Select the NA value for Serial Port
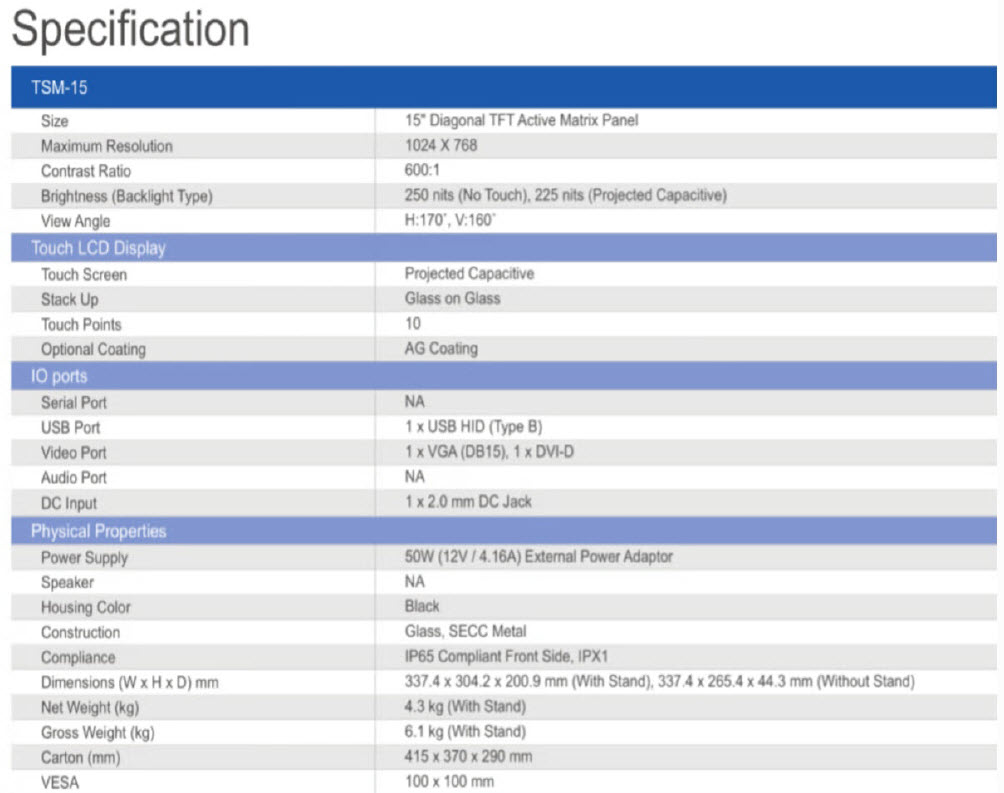Screen dimensions: 1004x793 415,402
